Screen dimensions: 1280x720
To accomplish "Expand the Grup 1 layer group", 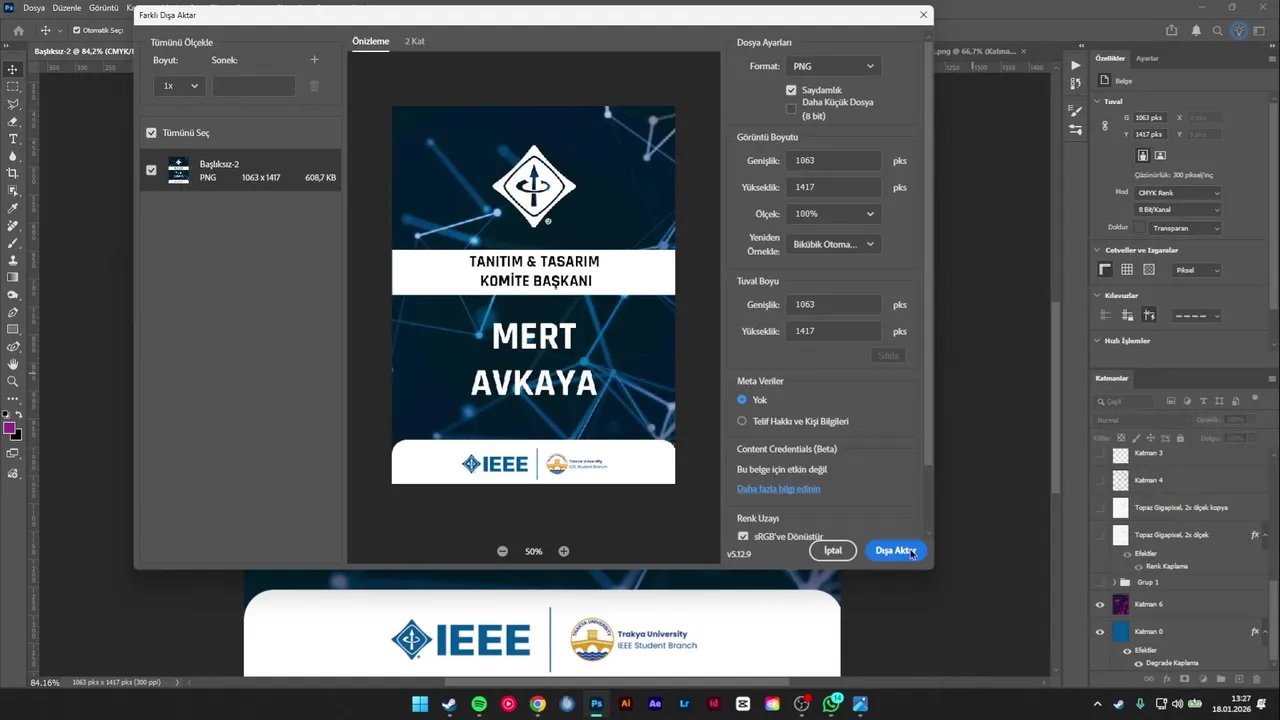I will coord(1114,582).
